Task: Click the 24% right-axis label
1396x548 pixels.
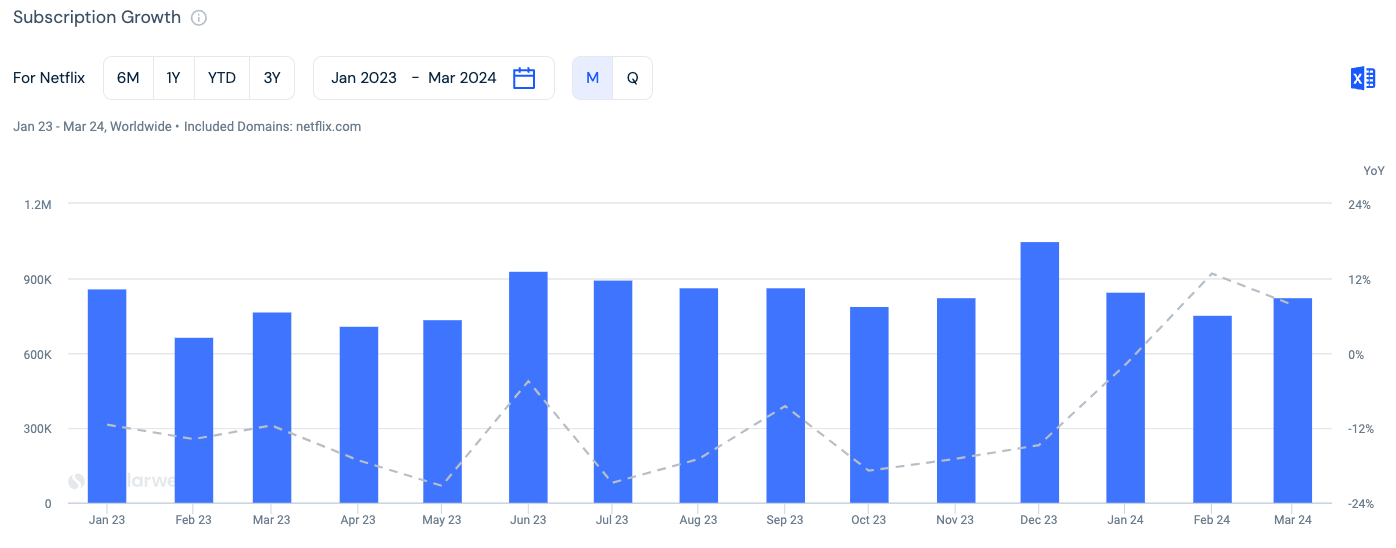Action: (x=1359, y=205)
